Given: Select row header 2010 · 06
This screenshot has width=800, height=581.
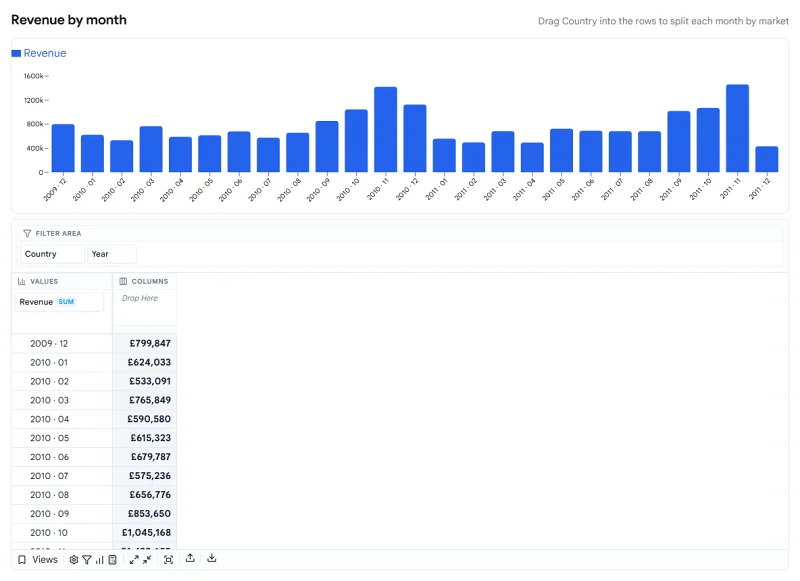Looking at the screenshot, I should point(62,457).
